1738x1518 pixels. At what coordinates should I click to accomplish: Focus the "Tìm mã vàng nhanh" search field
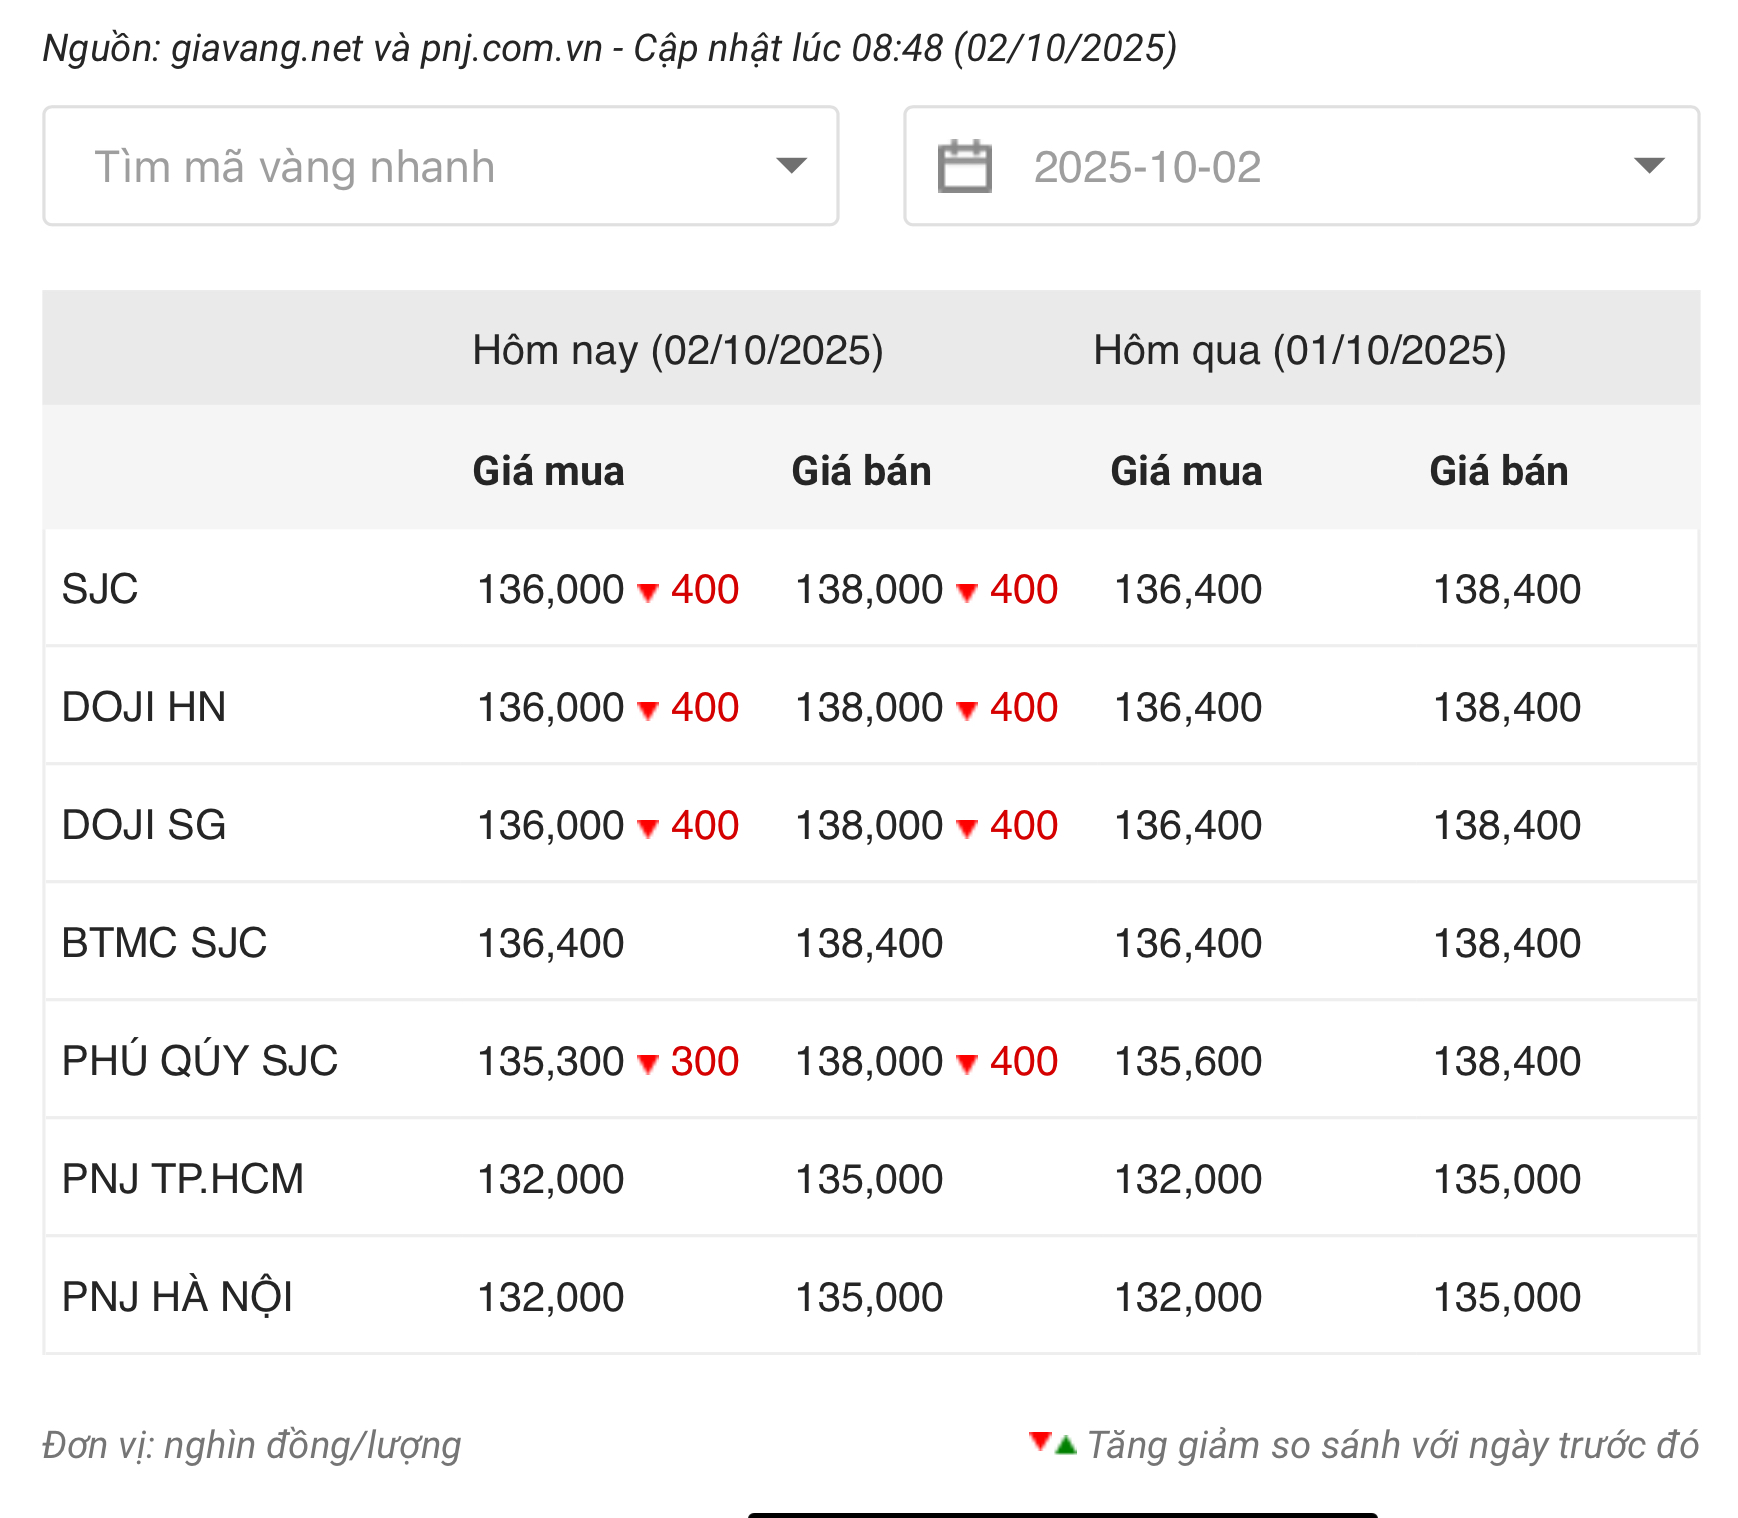[x=400, y=166]
